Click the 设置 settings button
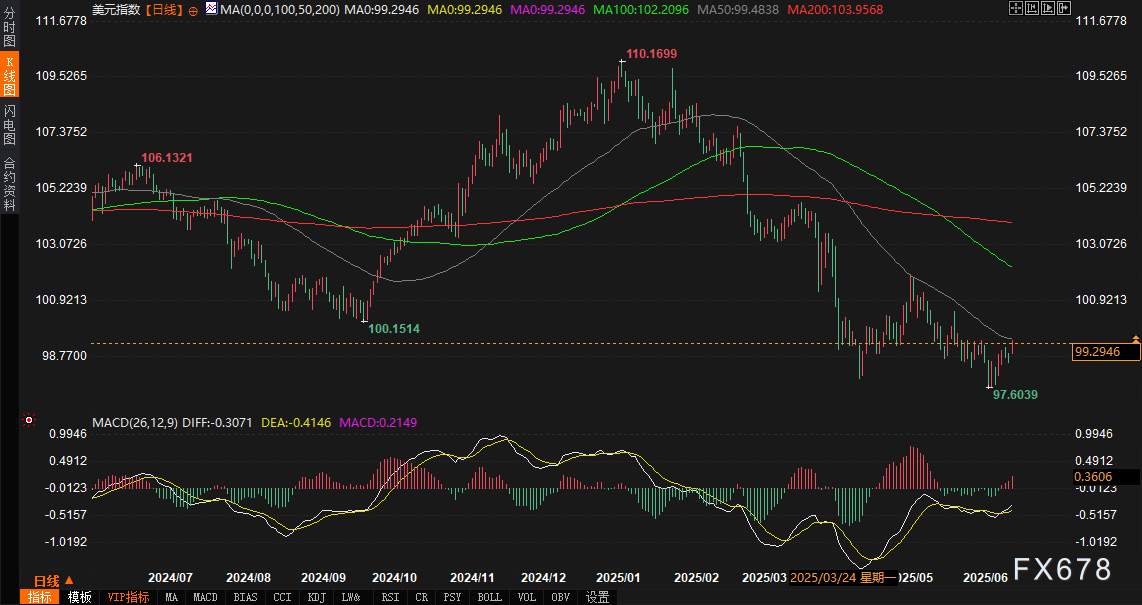This screenshot has height=605, width=1142. (x=597, y=597)
